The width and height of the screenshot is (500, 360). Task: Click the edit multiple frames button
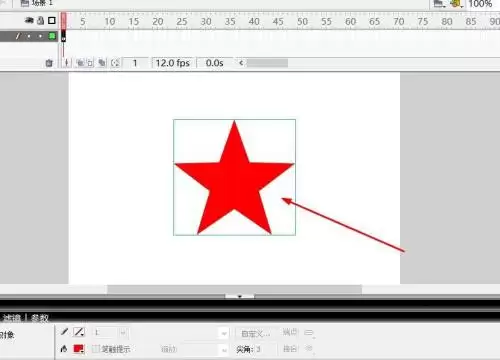click(102, 63)
